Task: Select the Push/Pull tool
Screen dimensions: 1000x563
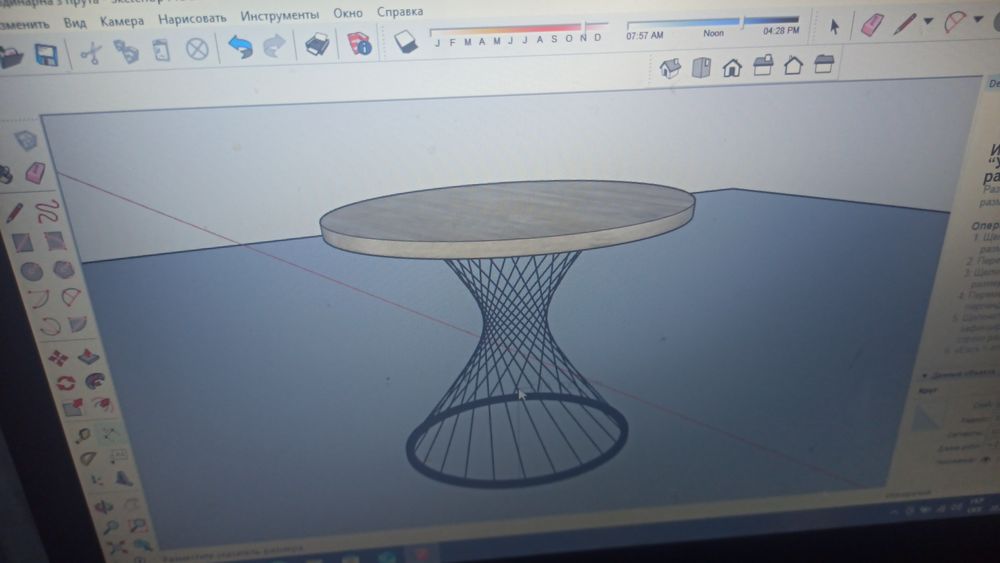Action: (88, 355)
